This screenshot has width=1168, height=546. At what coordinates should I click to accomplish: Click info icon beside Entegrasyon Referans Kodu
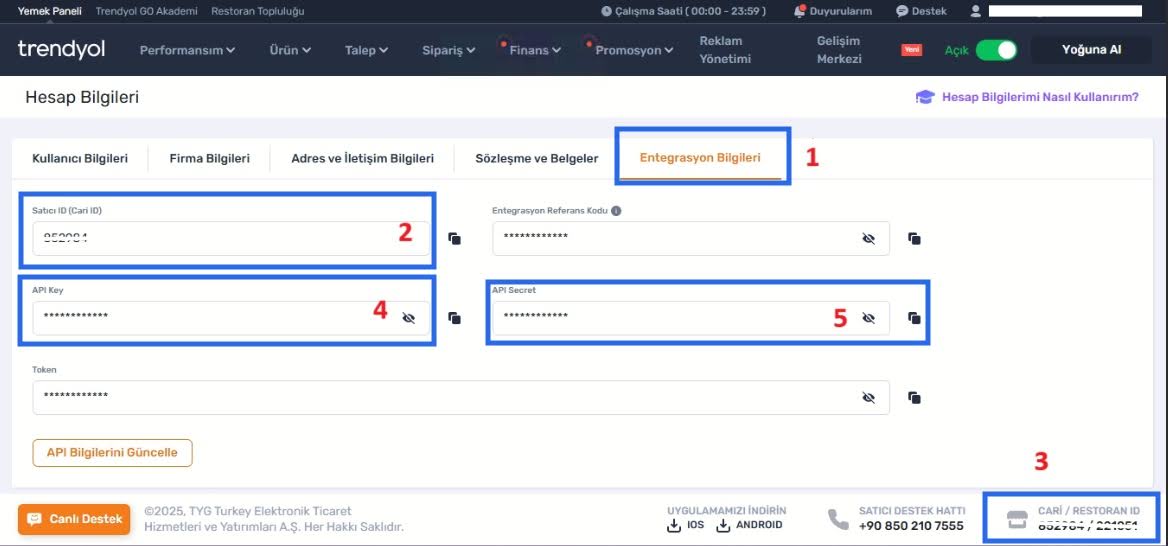[x=616, y=211]
